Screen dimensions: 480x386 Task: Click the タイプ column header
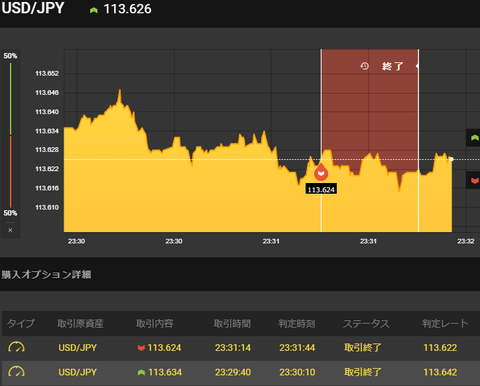[x=21, y=323]
